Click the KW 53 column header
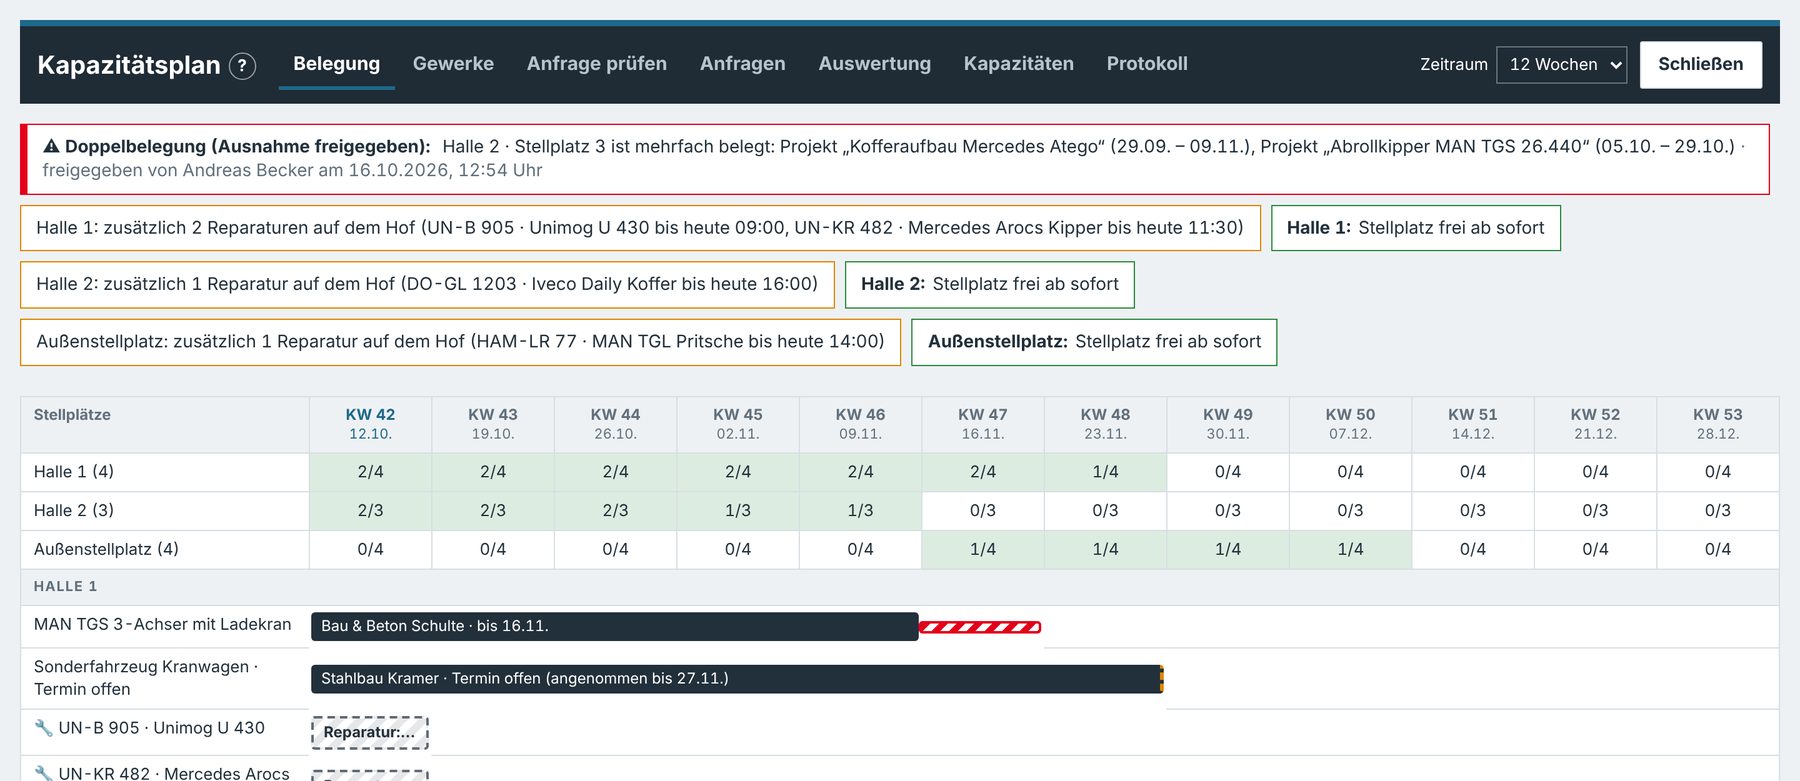The width and height of the screenshot is (1800, 781). click(x=1718, y=424)
